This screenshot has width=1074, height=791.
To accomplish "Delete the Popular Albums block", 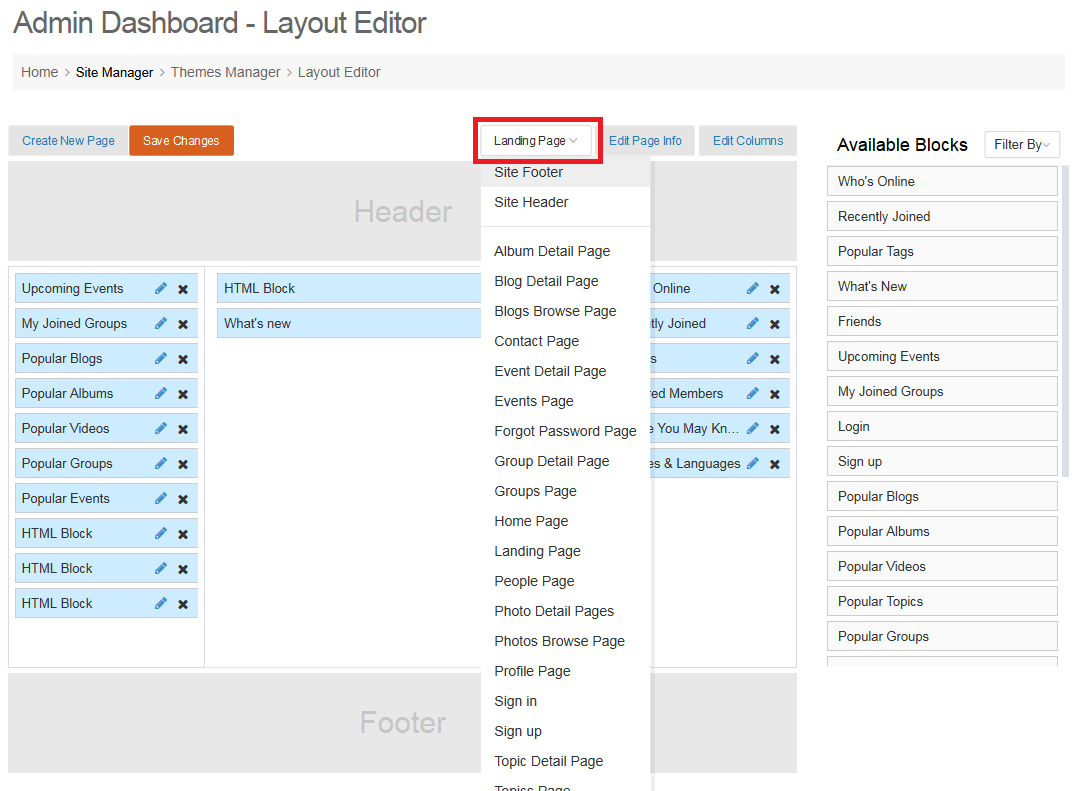I will pos(183,394).
